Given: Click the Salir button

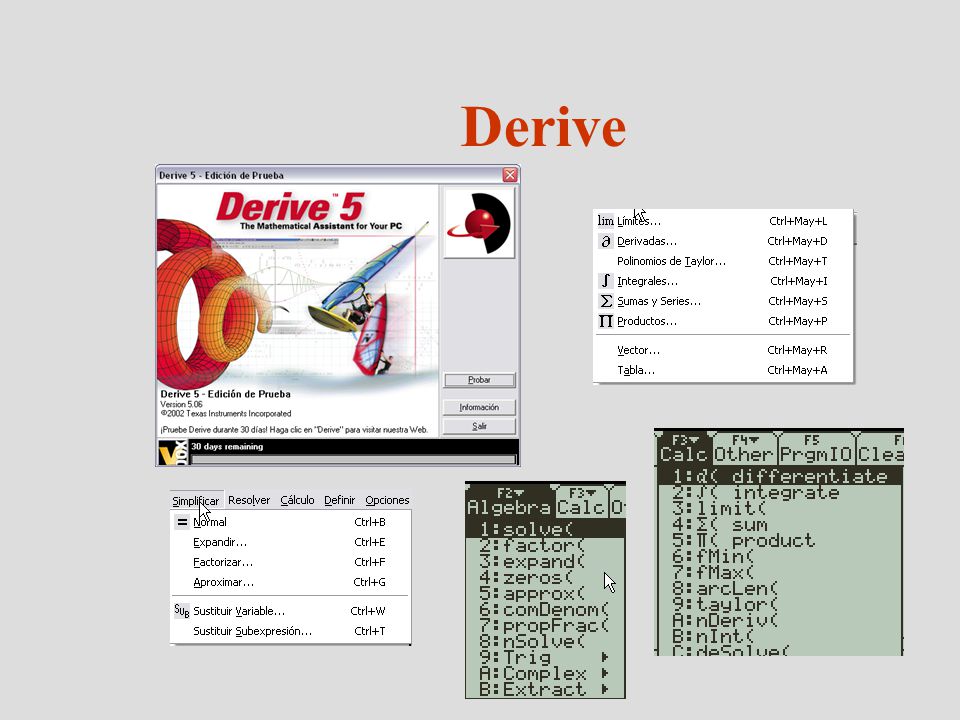Looking at the screenshot, I should point(479,426).
